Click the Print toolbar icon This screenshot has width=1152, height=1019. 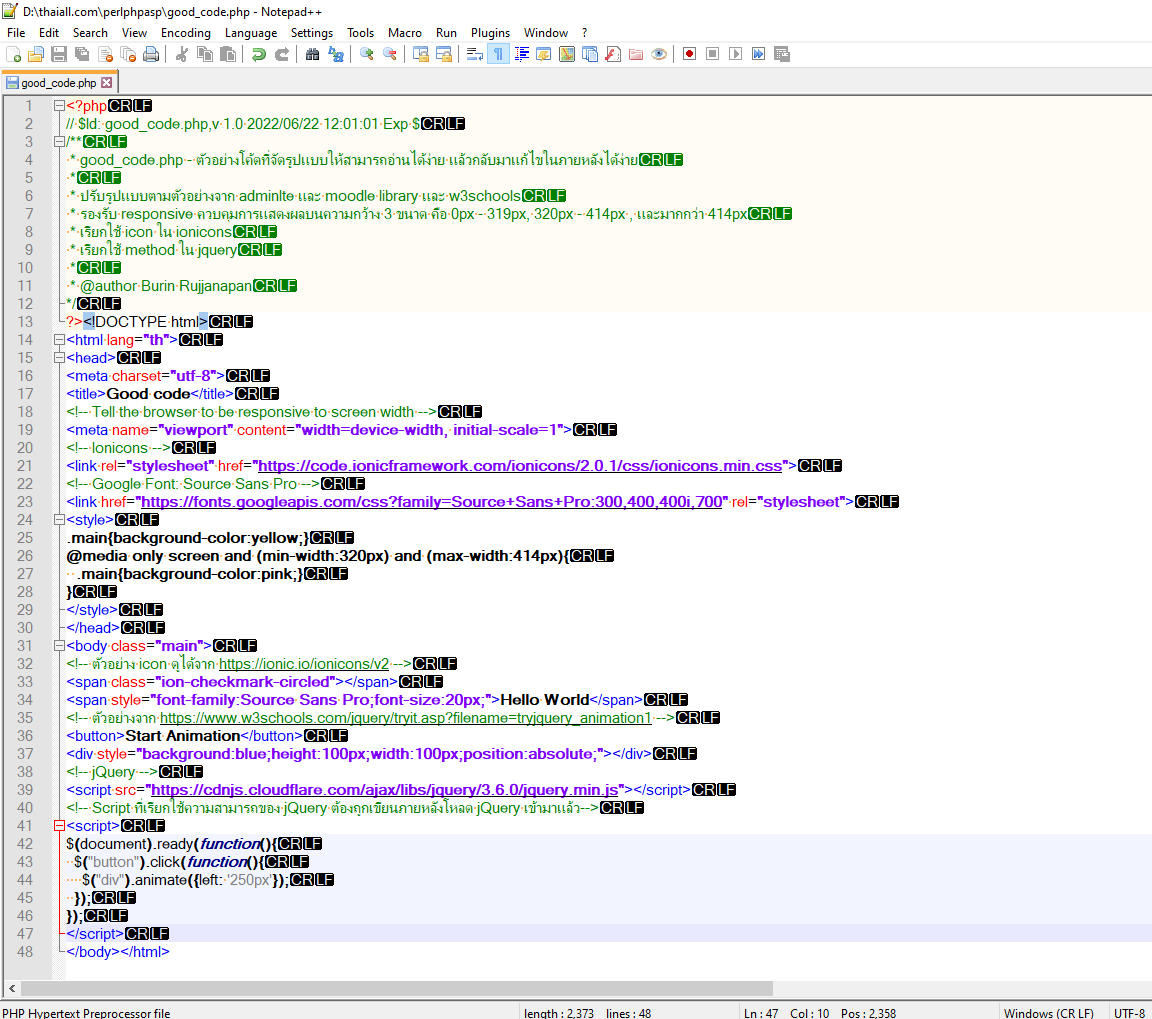point(151,54)
